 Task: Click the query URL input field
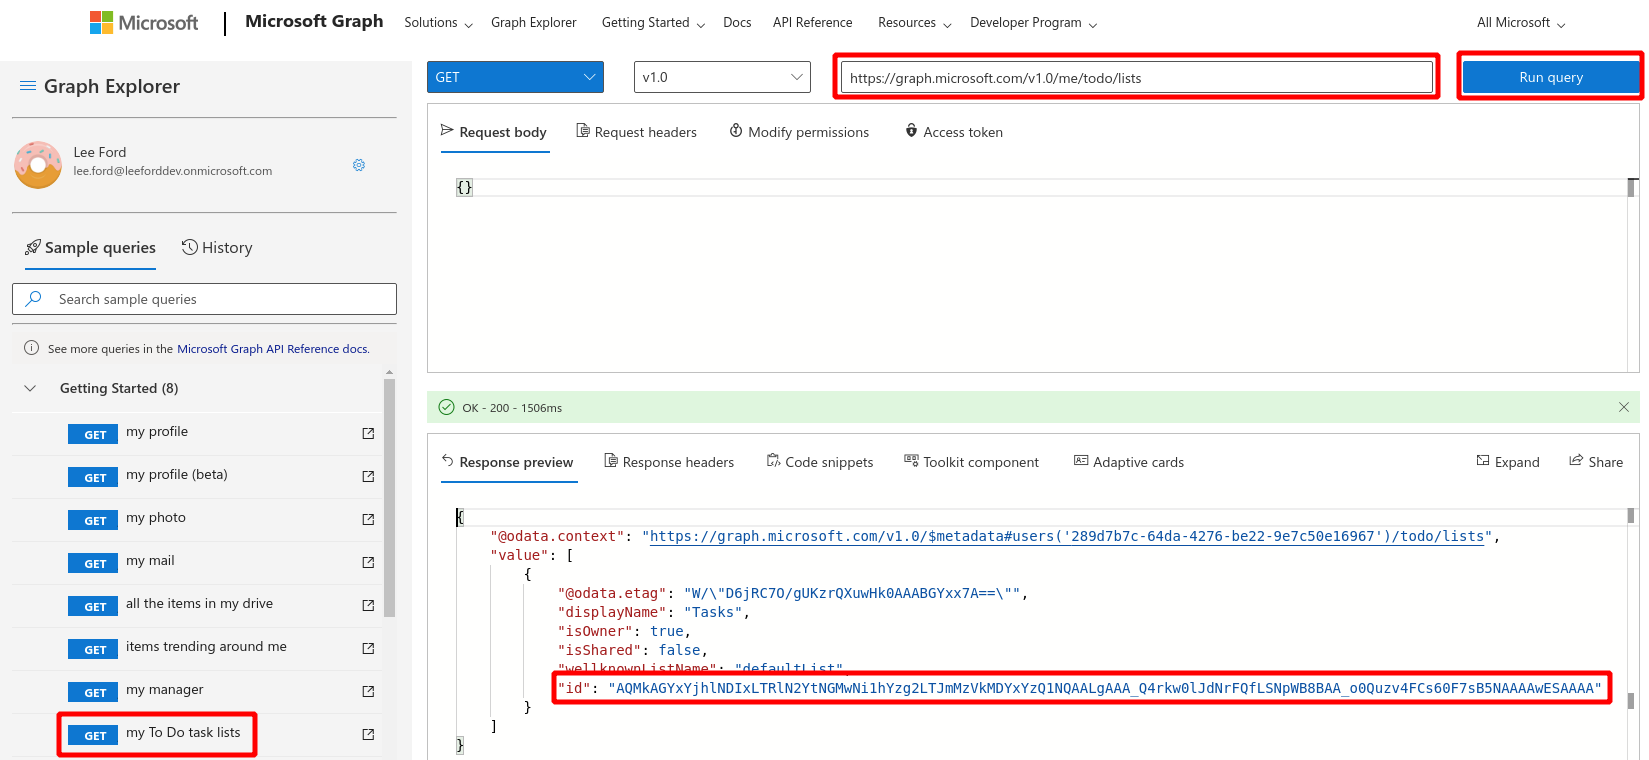[x=1137, y=77]
